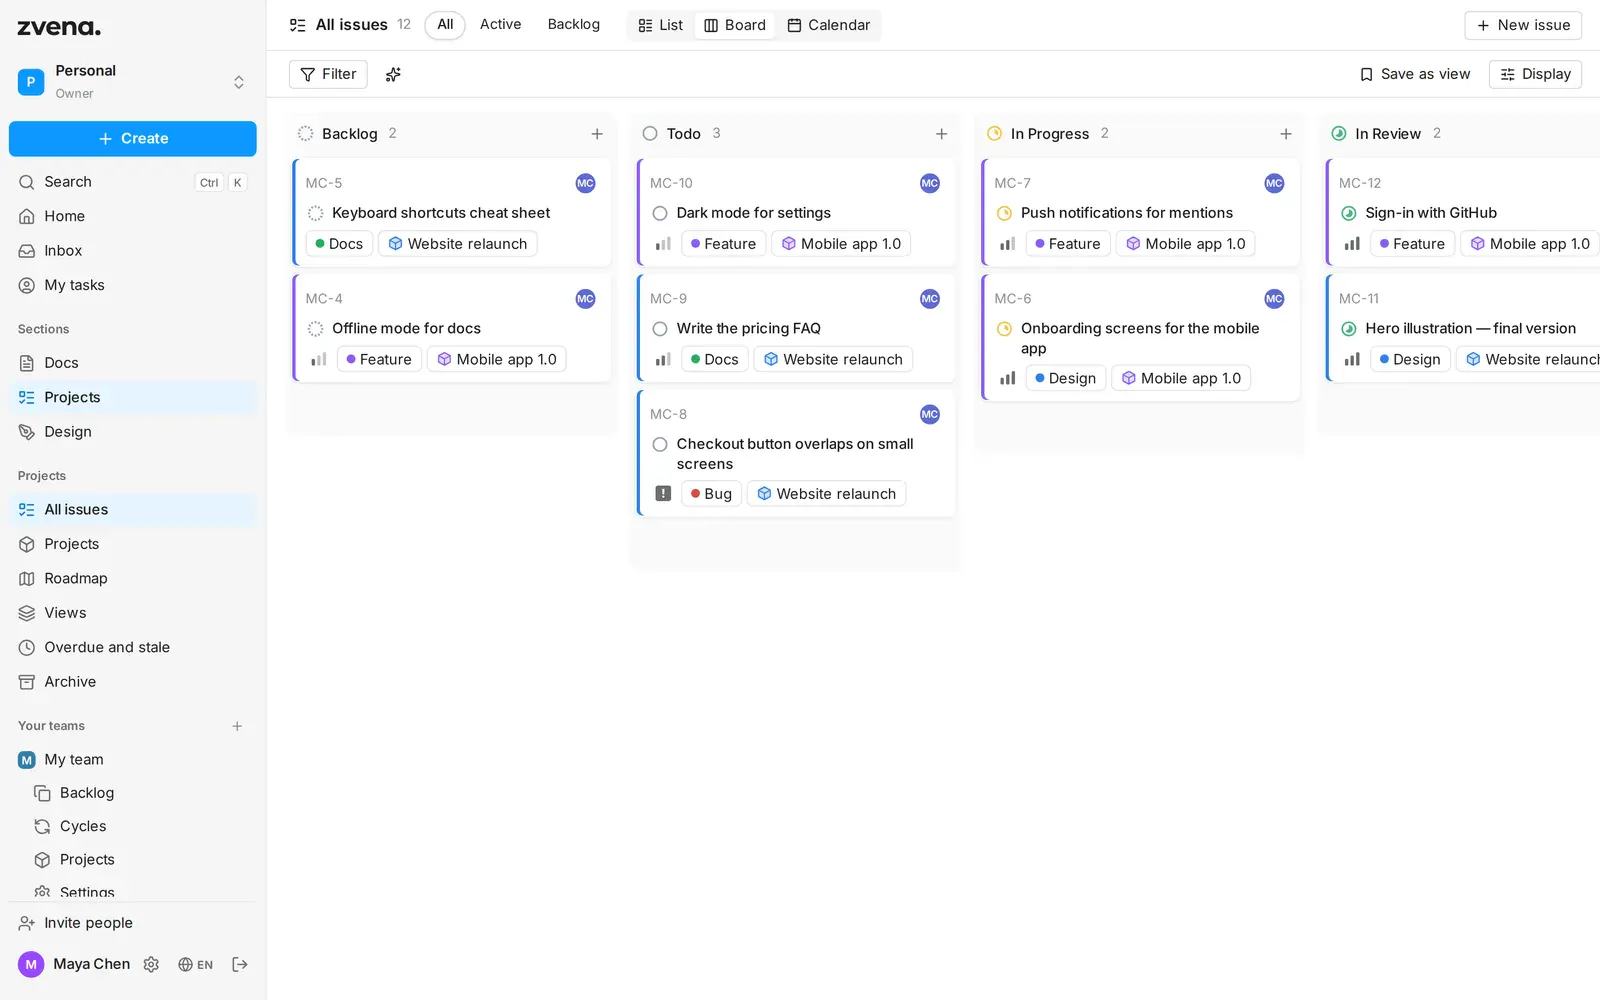Expand the Personal workspace switcher
Image resolution: width=1600 pixels, height=1000 pixels.
pyautogui.click(x=133, y=82)
